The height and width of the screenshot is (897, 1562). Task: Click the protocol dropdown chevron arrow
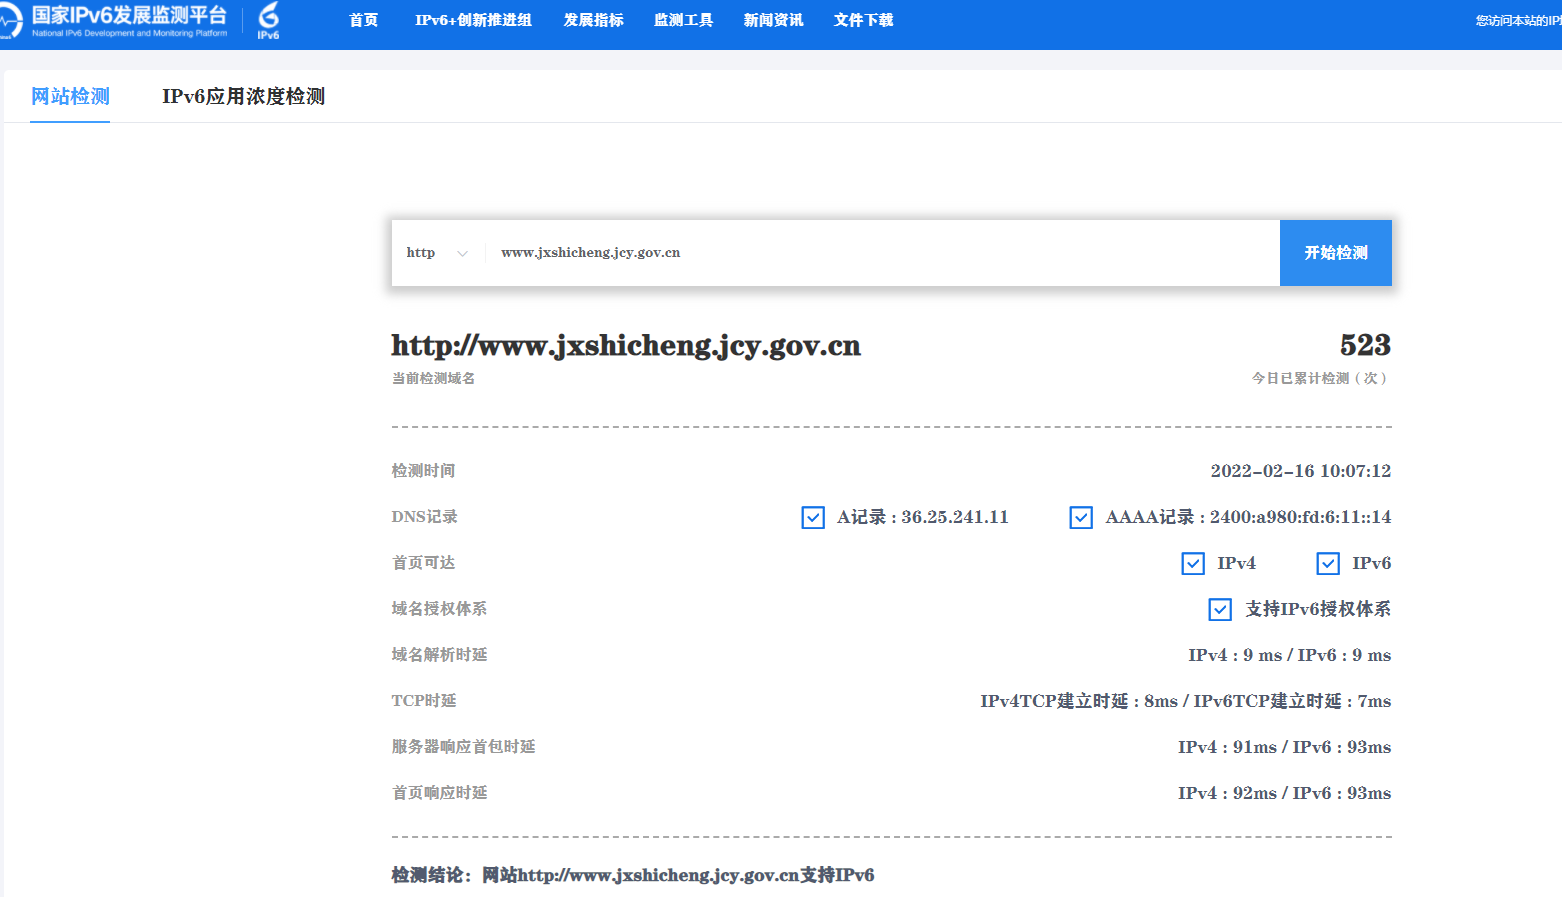[x=462, y=254]
